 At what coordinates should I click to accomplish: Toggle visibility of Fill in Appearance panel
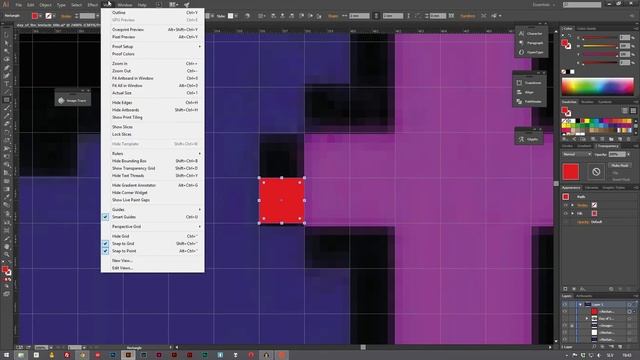coord(566,213)
